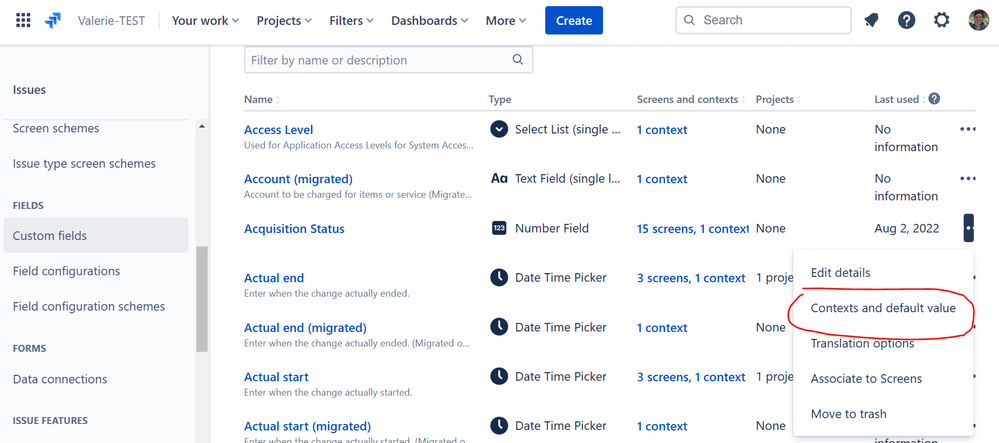Screen dimensions: 999x443
Task: Open the Actual start (migrated) field link
Action: (x=307, y=426)
